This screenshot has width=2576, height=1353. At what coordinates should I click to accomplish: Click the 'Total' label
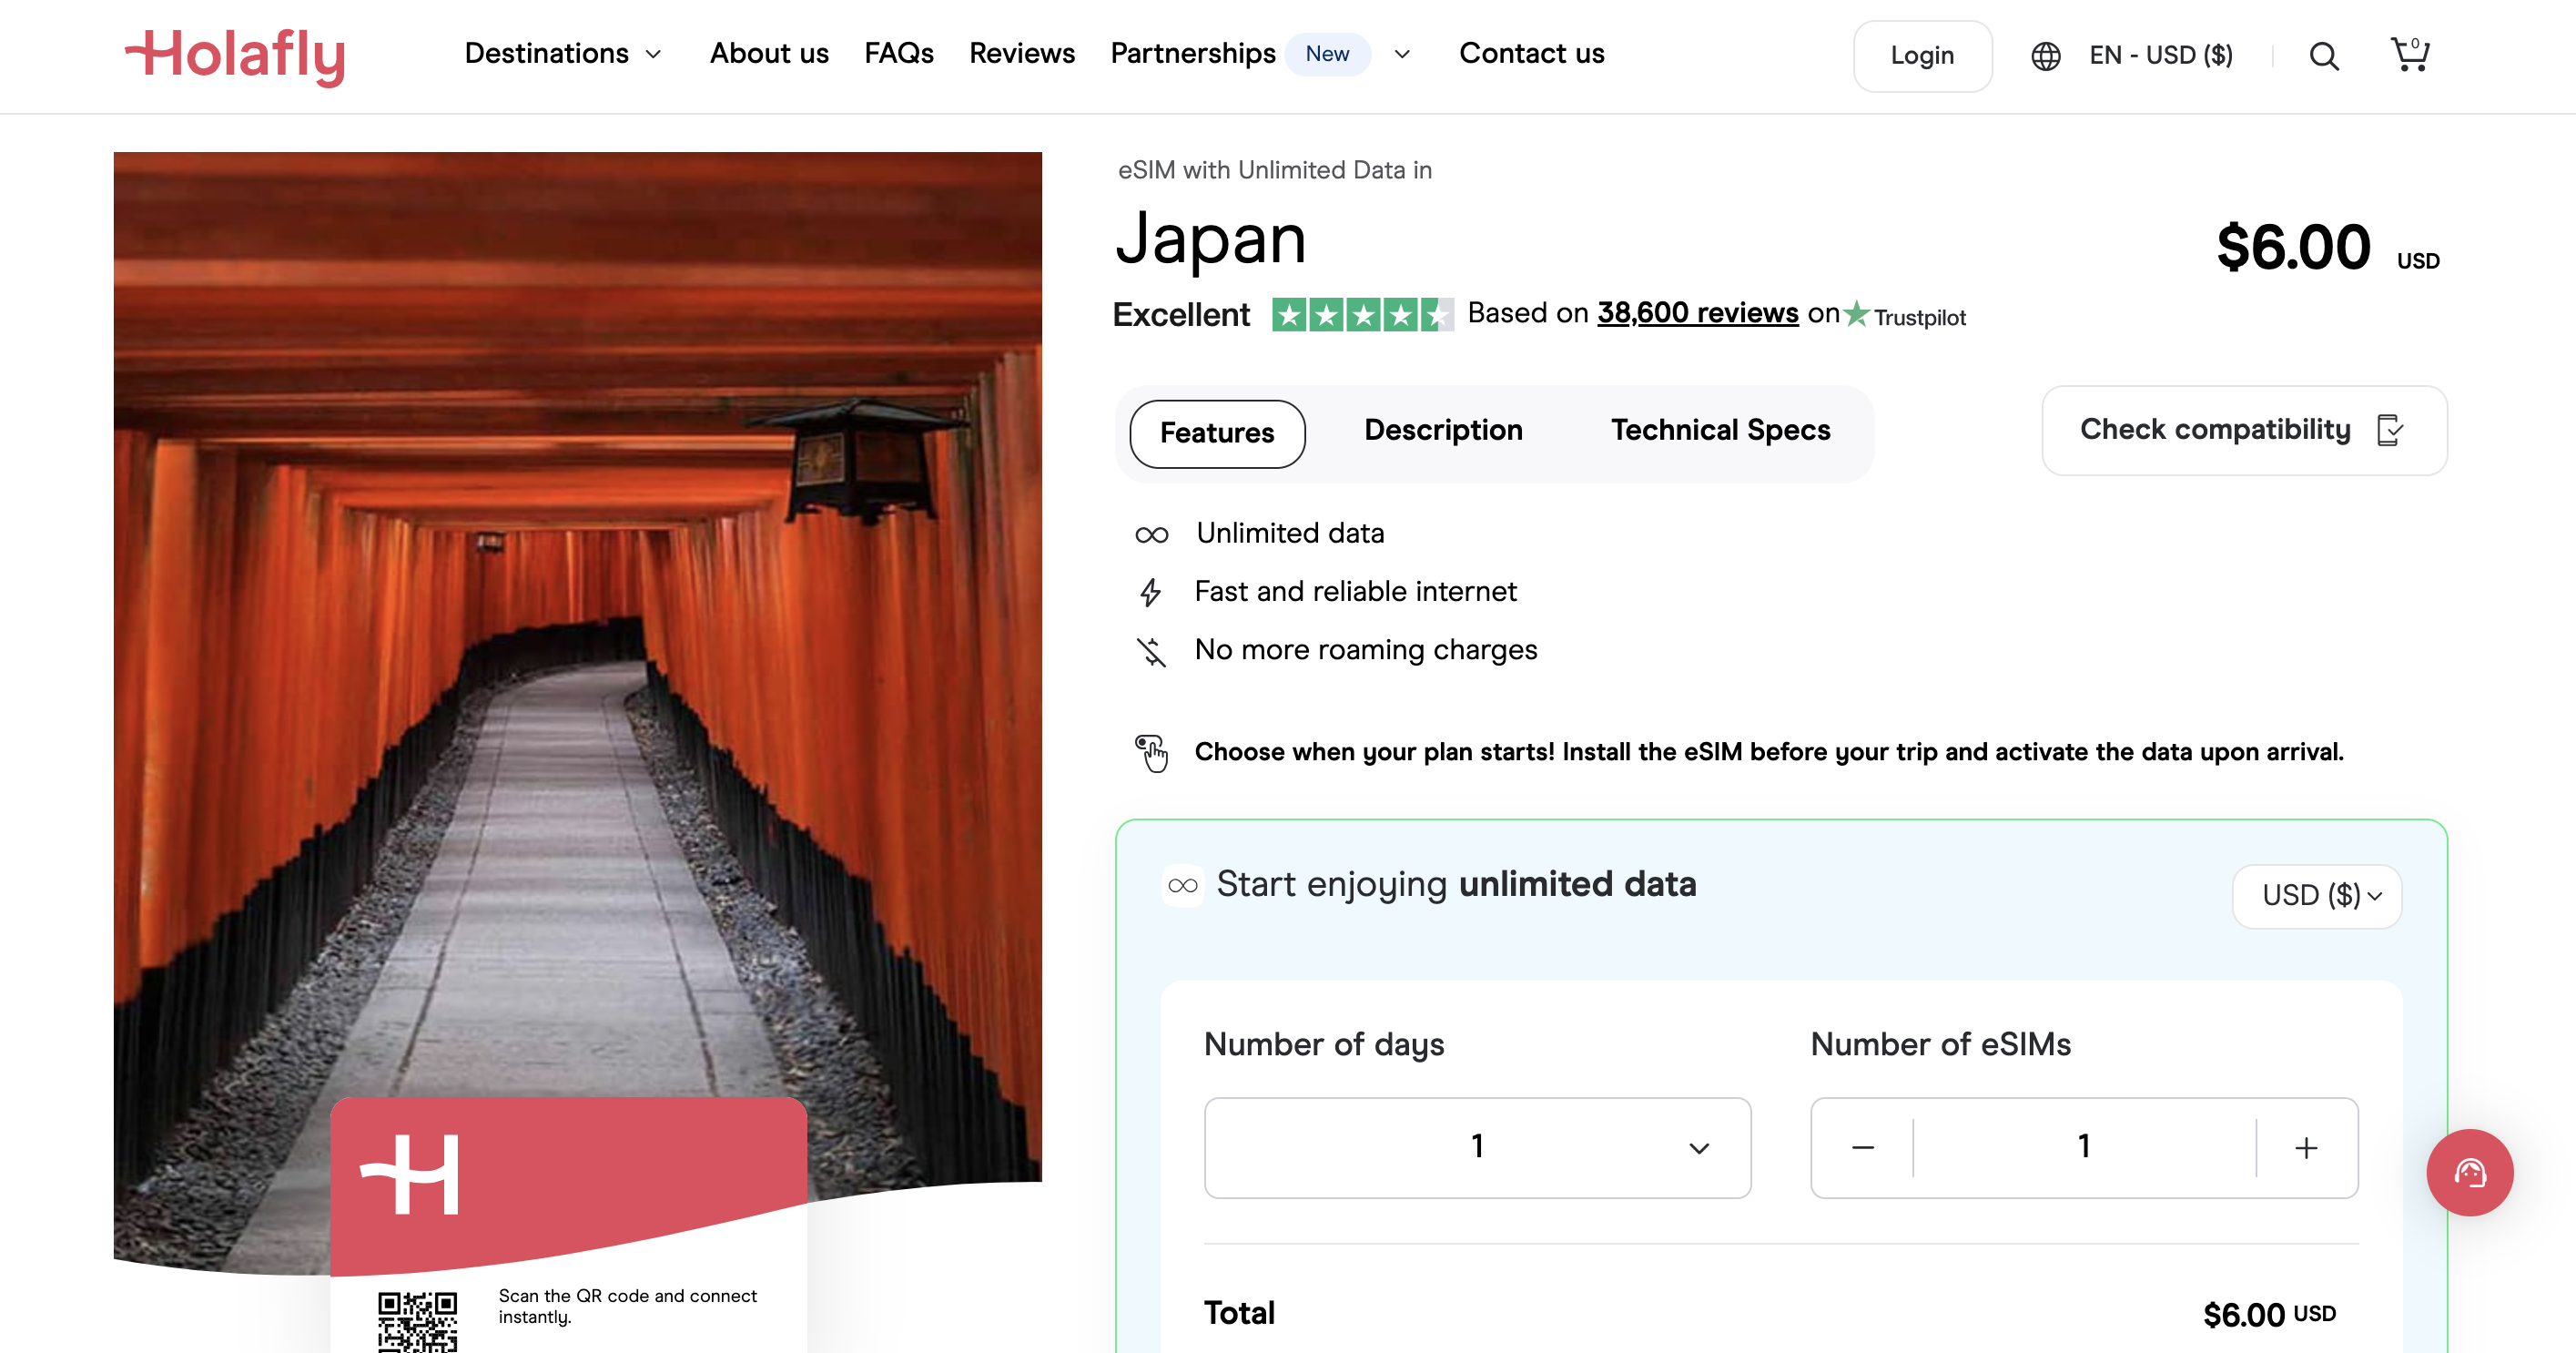coord(1239,1313)
